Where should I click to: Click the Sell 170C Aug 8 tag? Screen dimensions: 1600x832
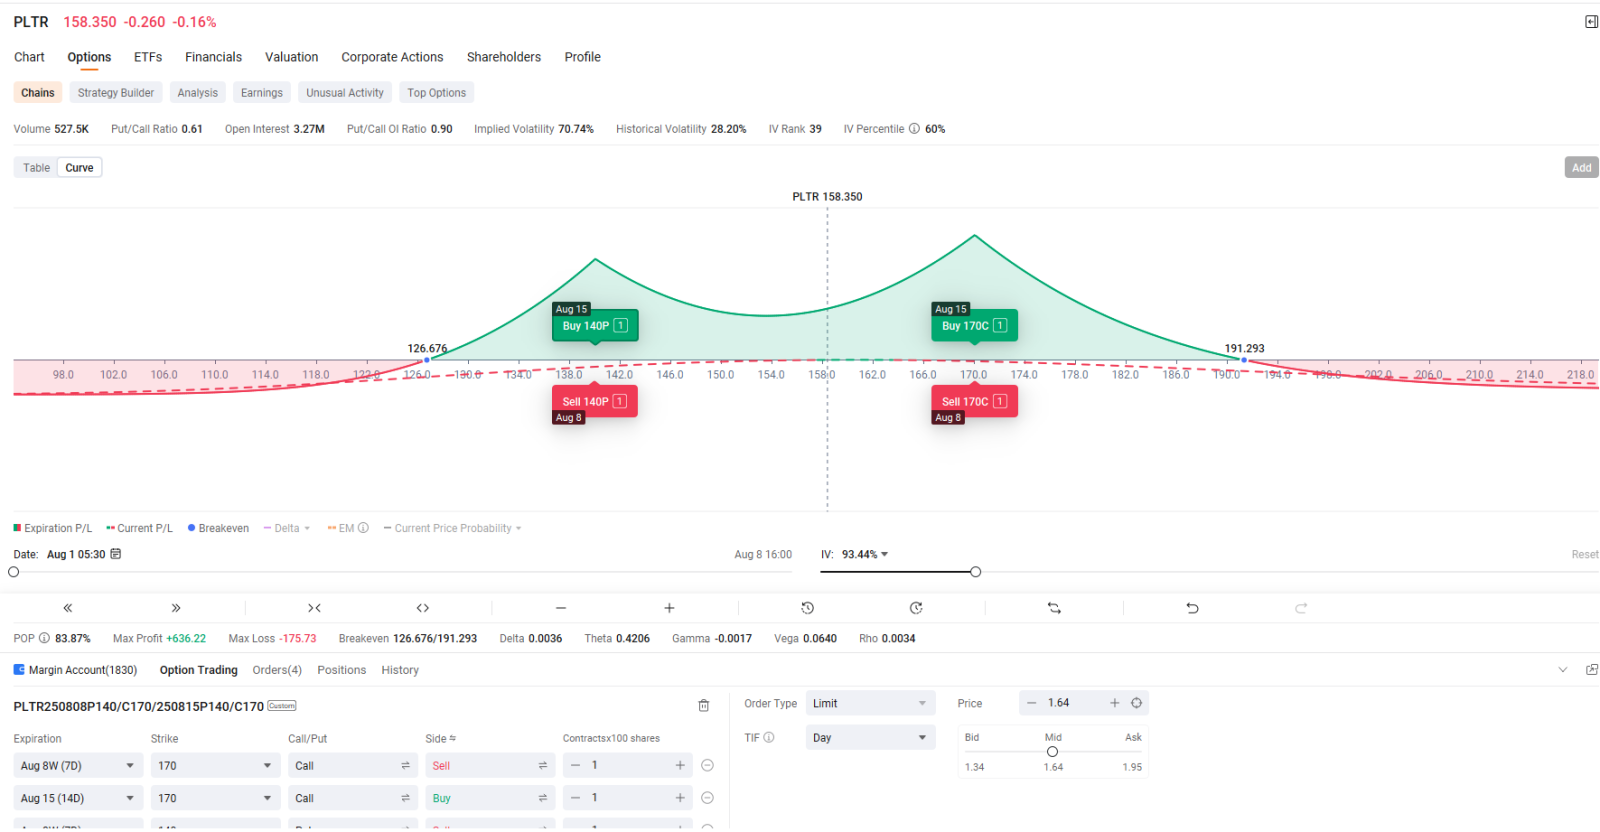[x=974, y=401]
